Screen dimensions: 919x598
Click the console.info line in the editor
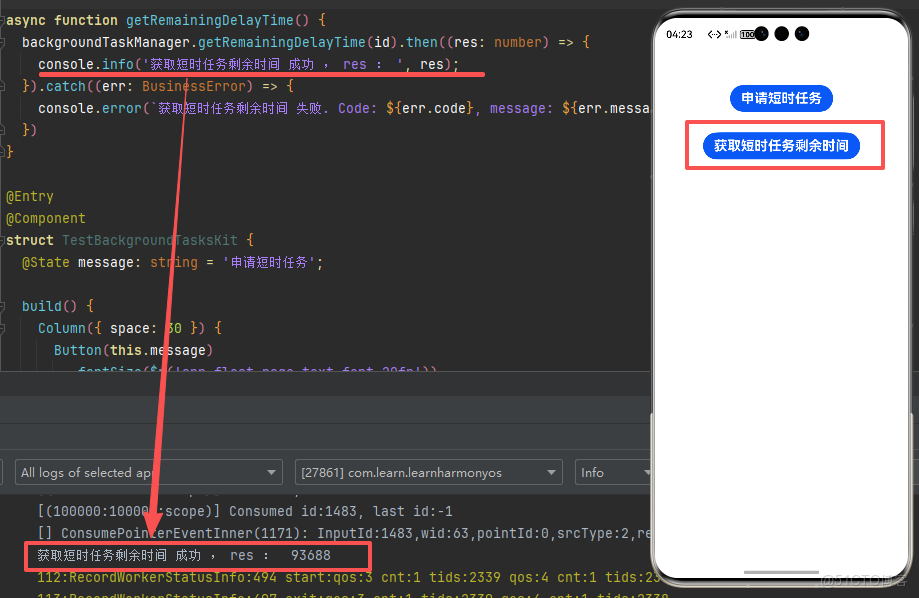pyautogui.click(x=249, y=64)
